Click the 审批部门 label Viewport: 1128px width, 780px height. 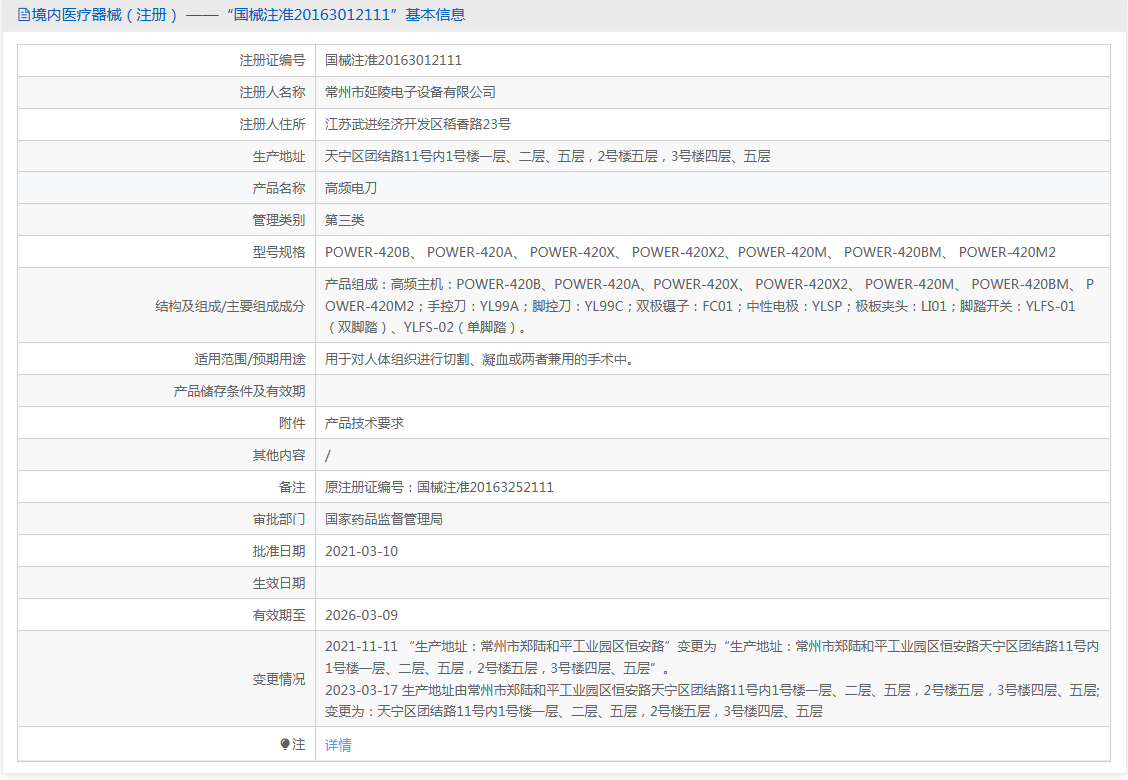(x=278, y=520)
